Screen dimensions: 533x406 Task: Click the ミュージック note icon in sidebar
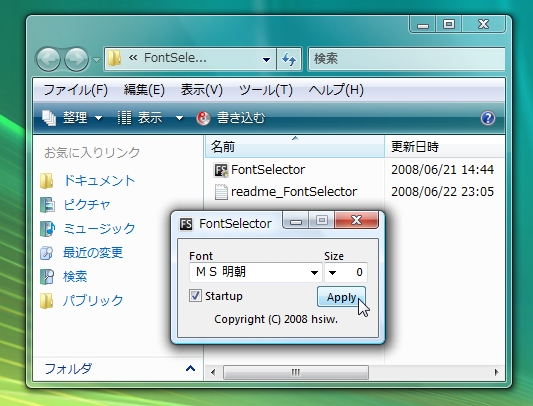(x=47, y=229)
